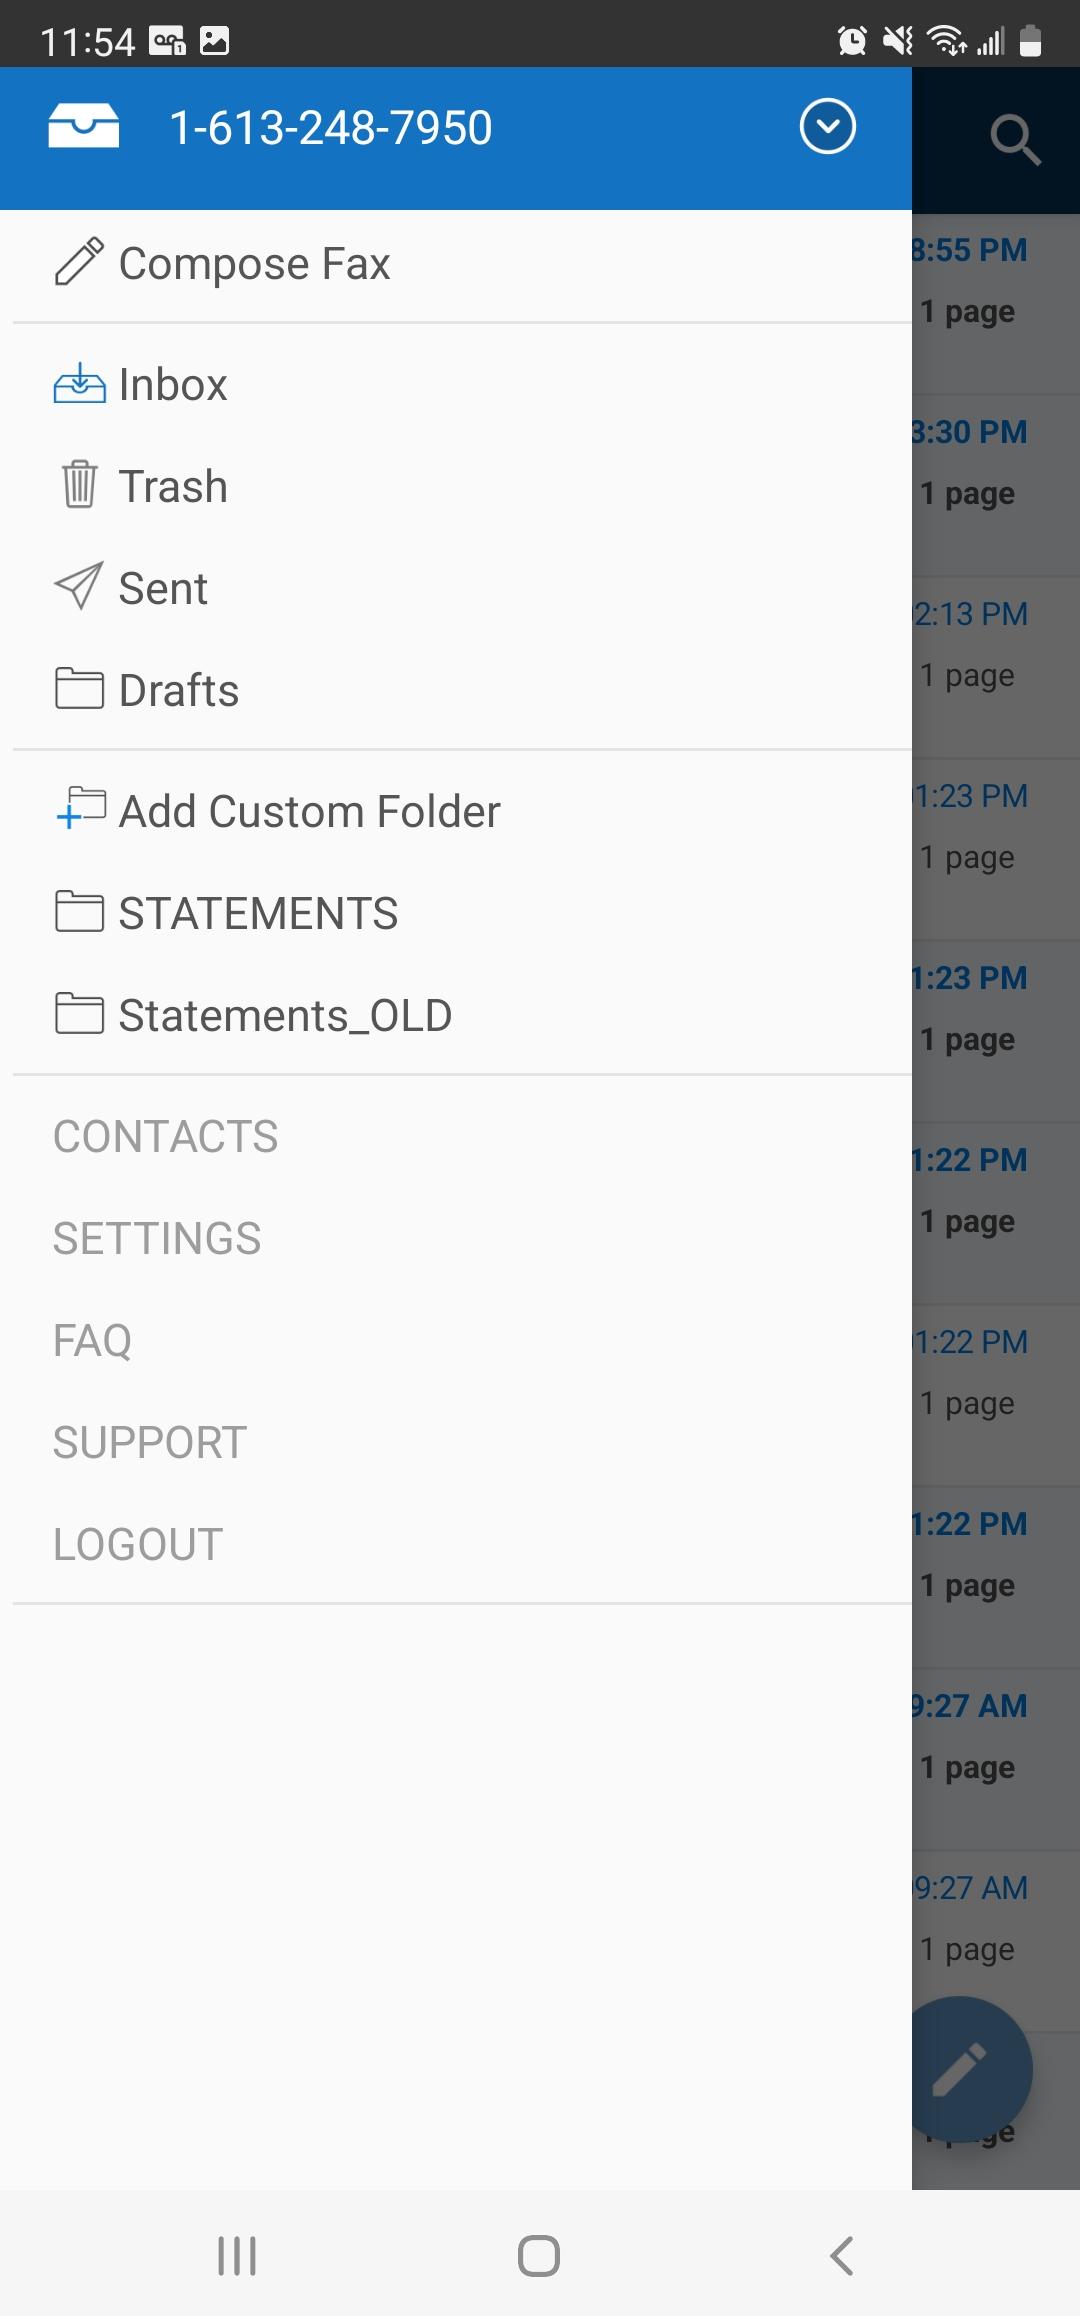Open the Statements_OLD folder
This screenshot has height=2316, width=1080.
coord(456,1015)
